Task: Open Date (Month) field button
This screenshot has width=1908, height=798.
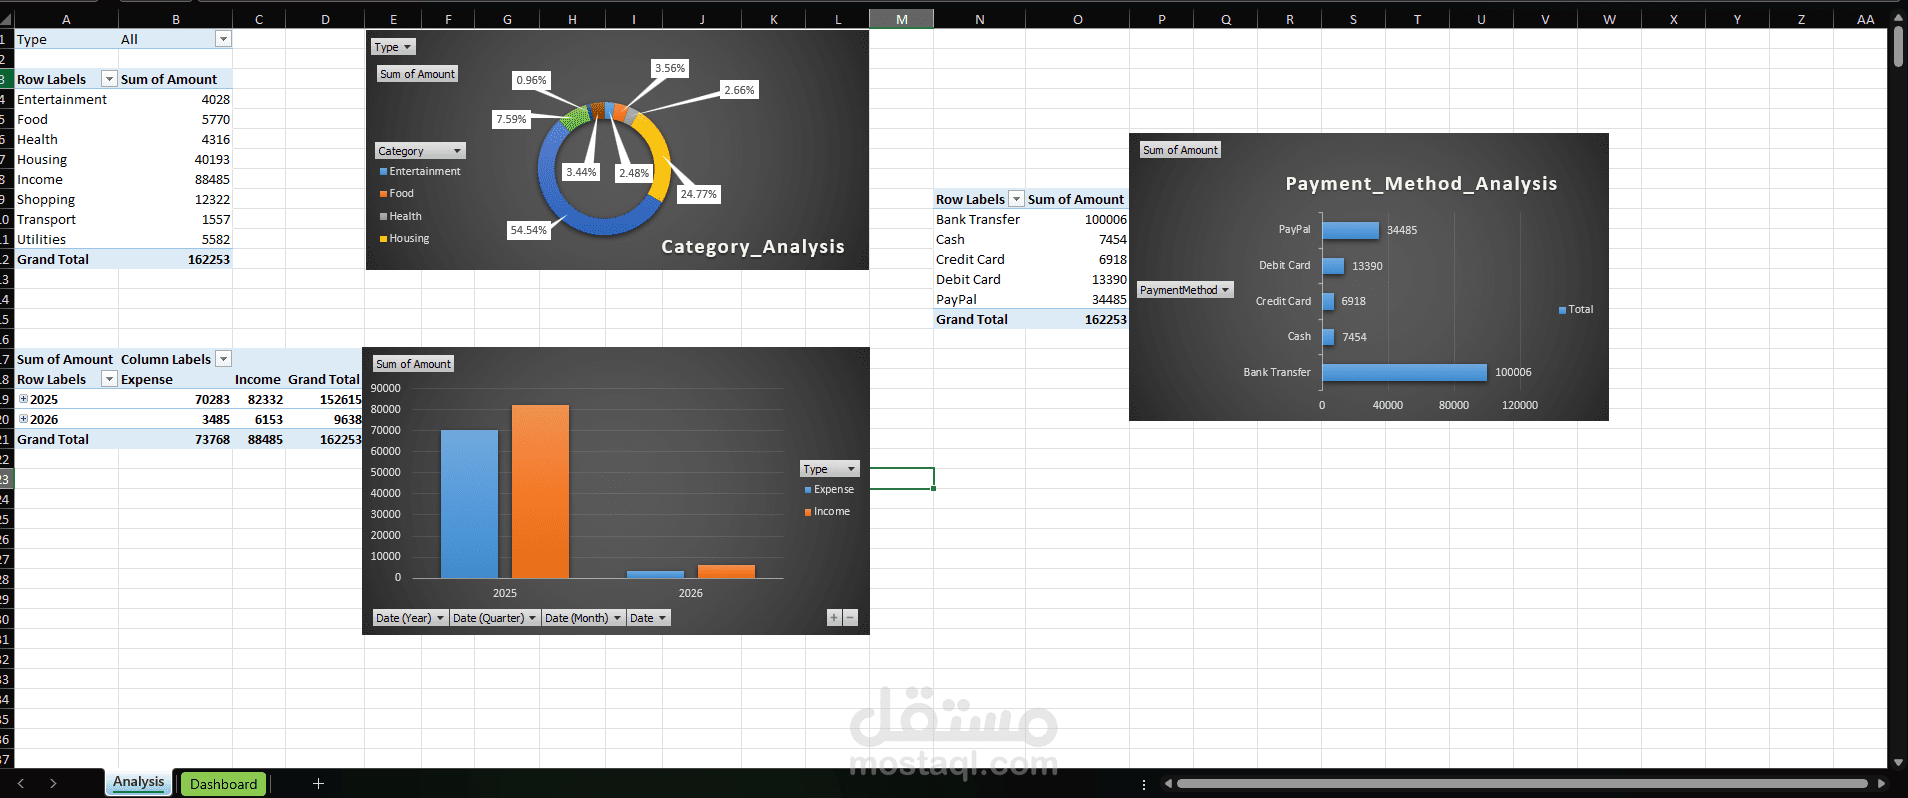Action: click(583, 618)
